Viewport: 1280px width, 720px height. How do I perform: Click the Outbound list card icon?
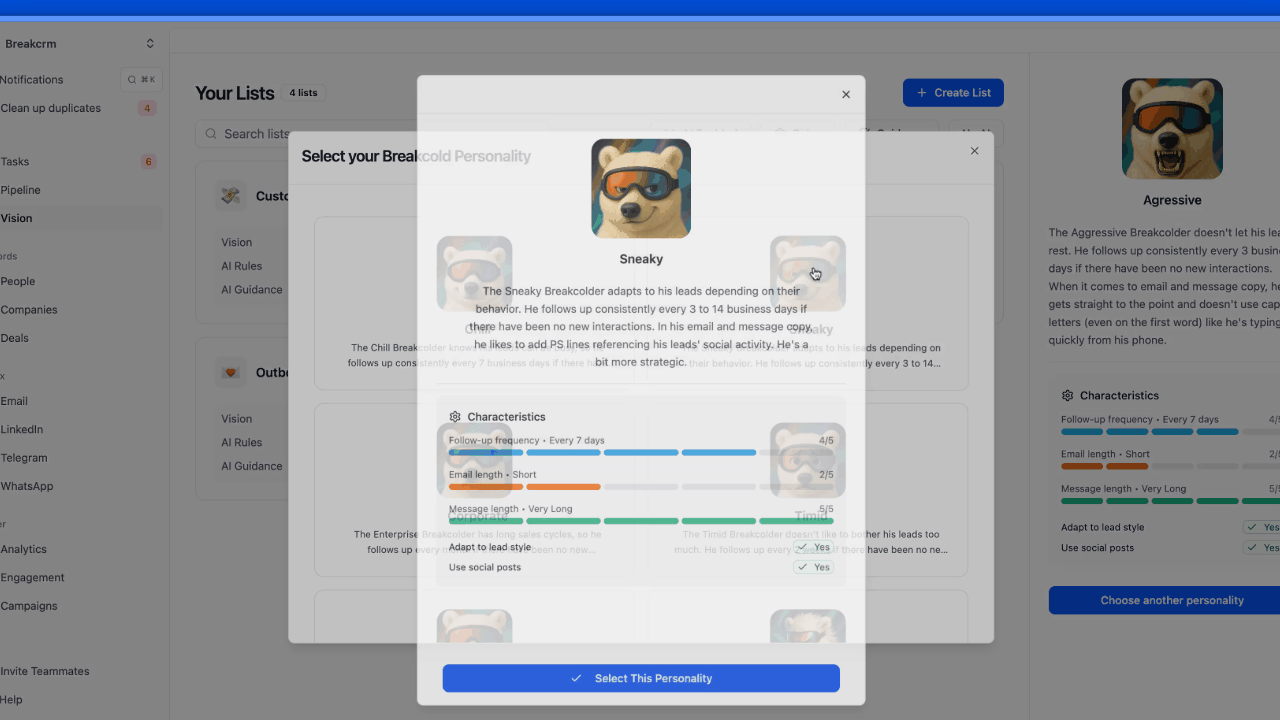(231, 373)
